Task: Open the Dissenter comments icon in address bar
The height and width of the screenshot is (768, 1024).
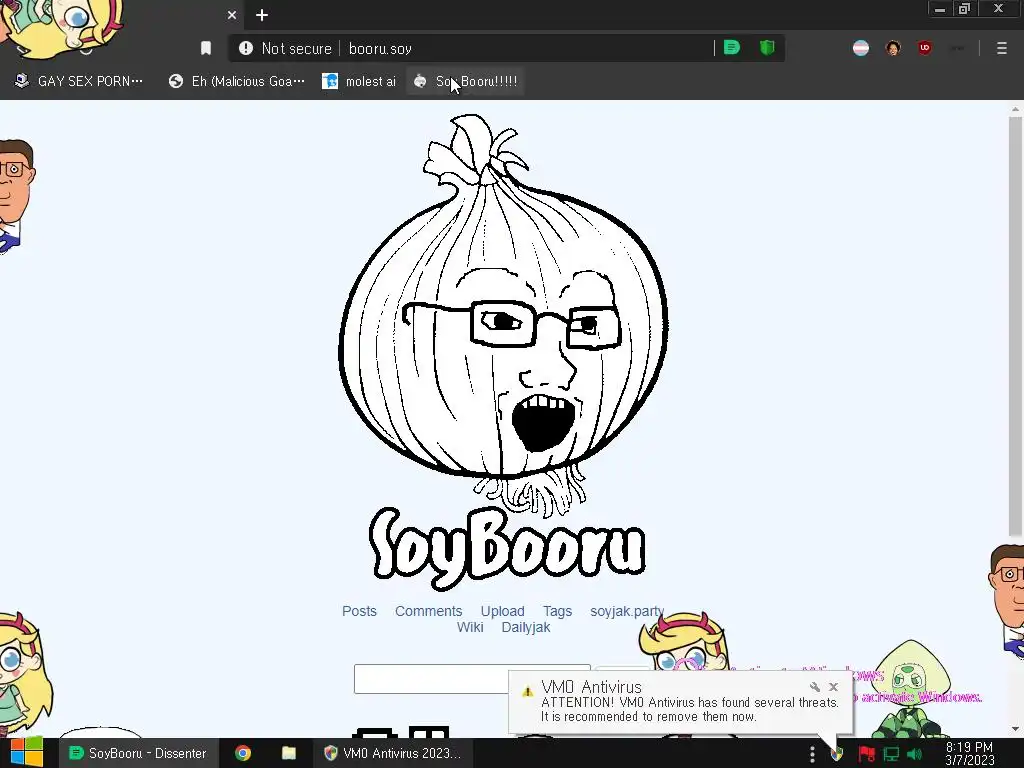Action: tap(731, 48)
